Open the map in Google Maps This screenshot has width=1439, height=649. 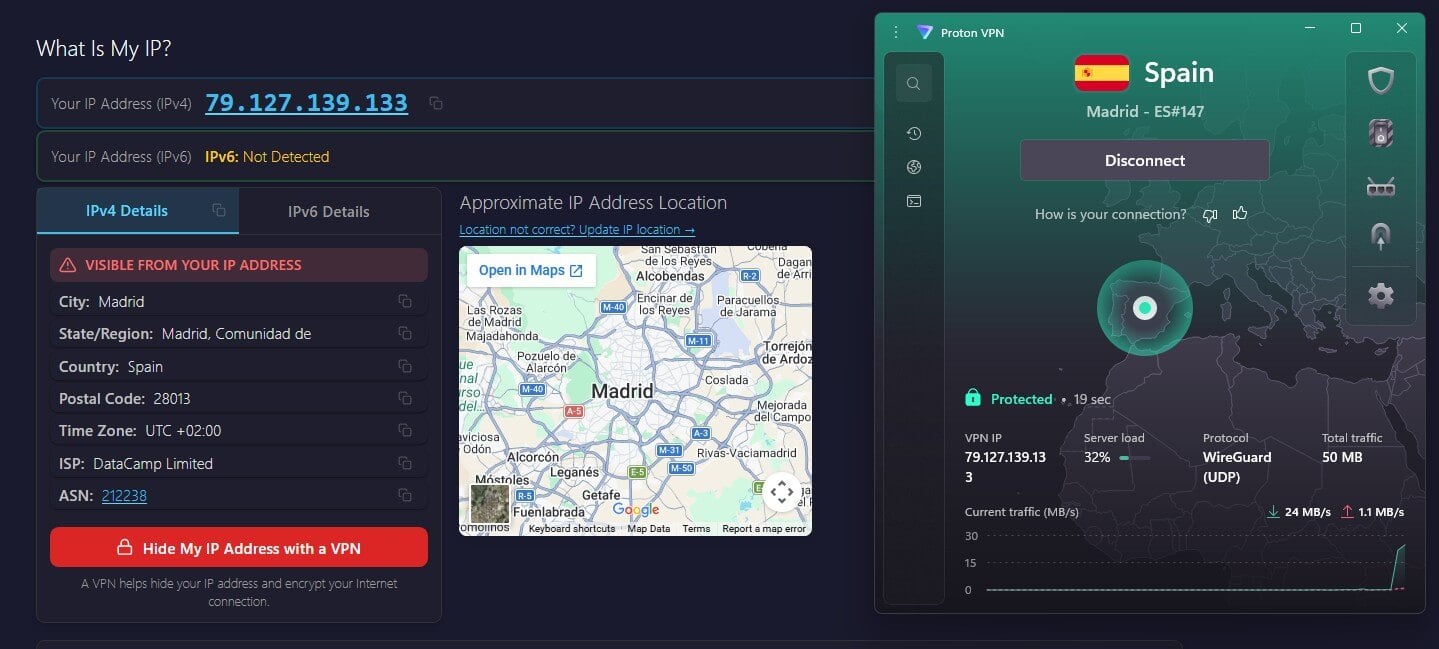pos(531,270)
